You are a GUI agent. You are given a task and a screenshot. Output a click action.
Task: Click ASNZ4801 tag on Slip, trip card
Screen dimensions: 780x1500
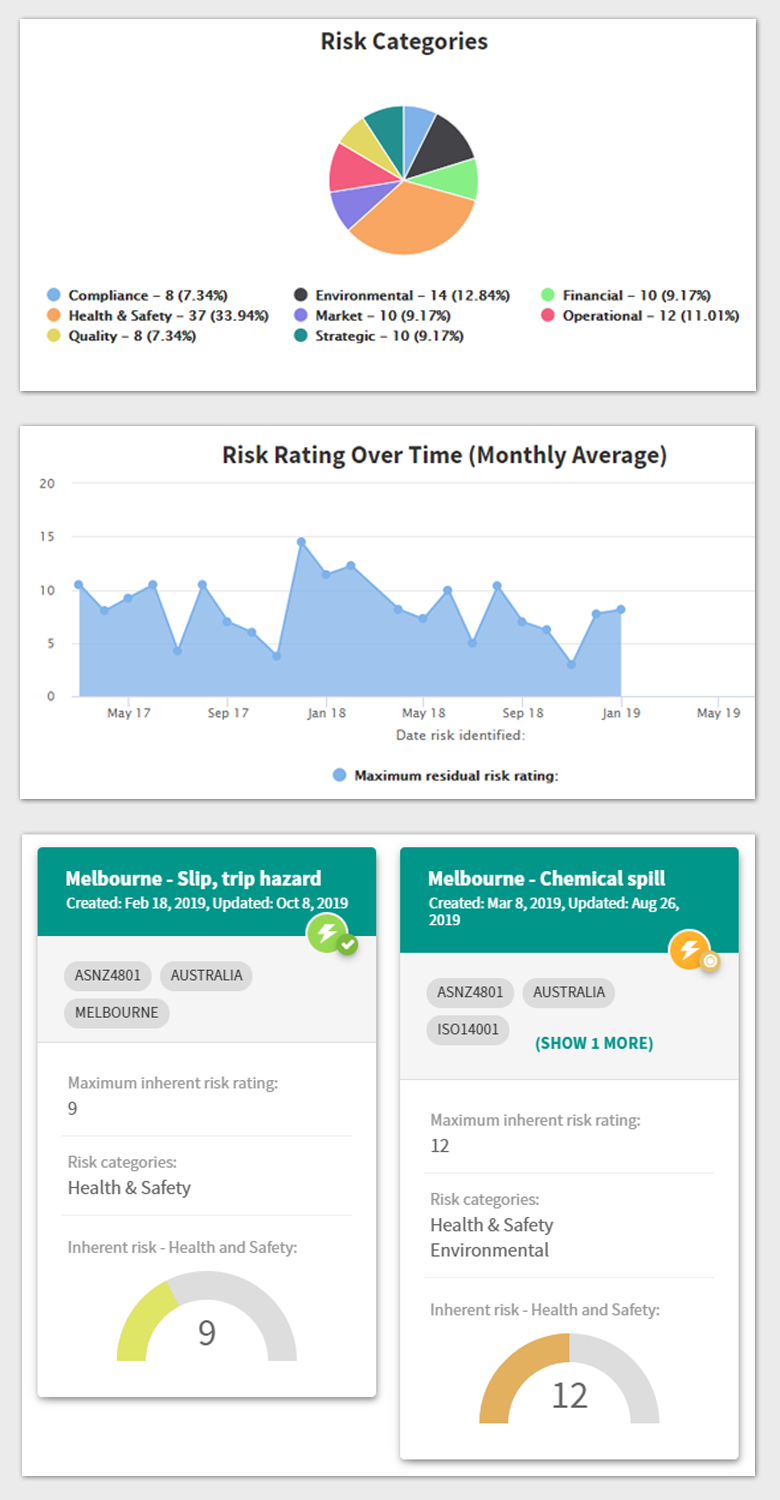(x=108, y=975)
